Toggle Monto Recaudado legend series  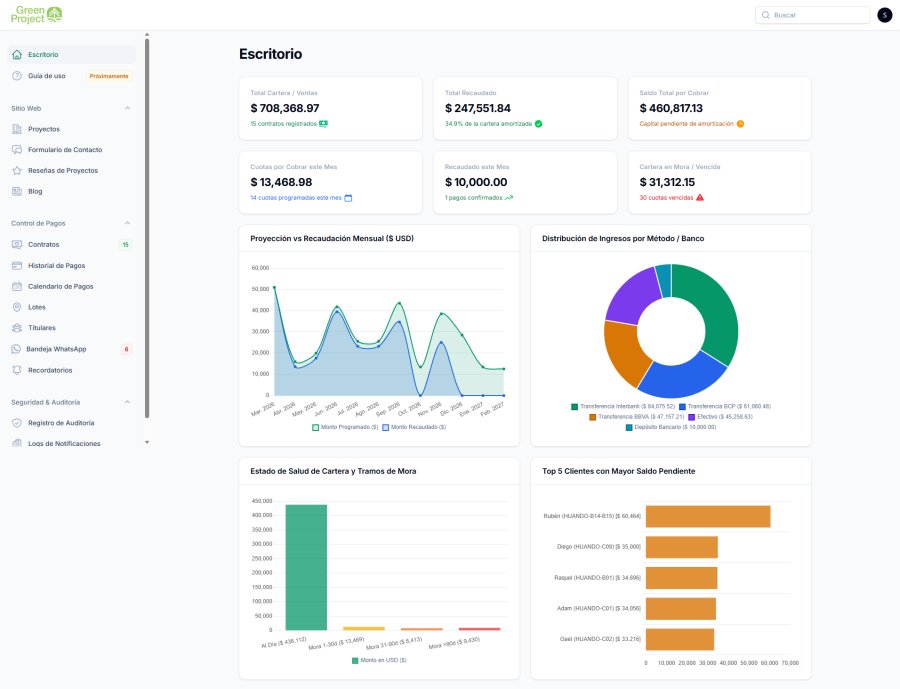point(414,427)
